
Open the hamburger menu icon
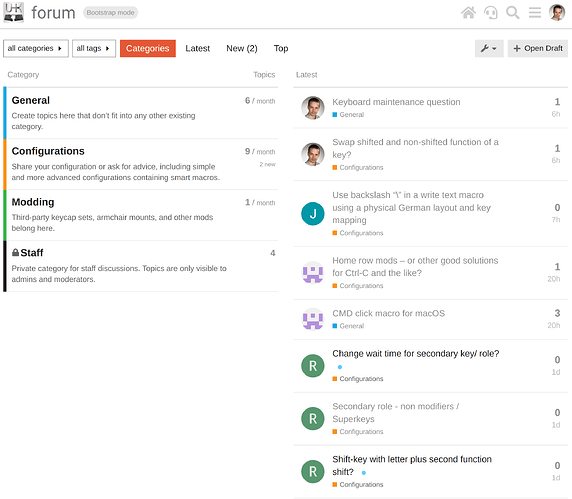pos(535,12)
